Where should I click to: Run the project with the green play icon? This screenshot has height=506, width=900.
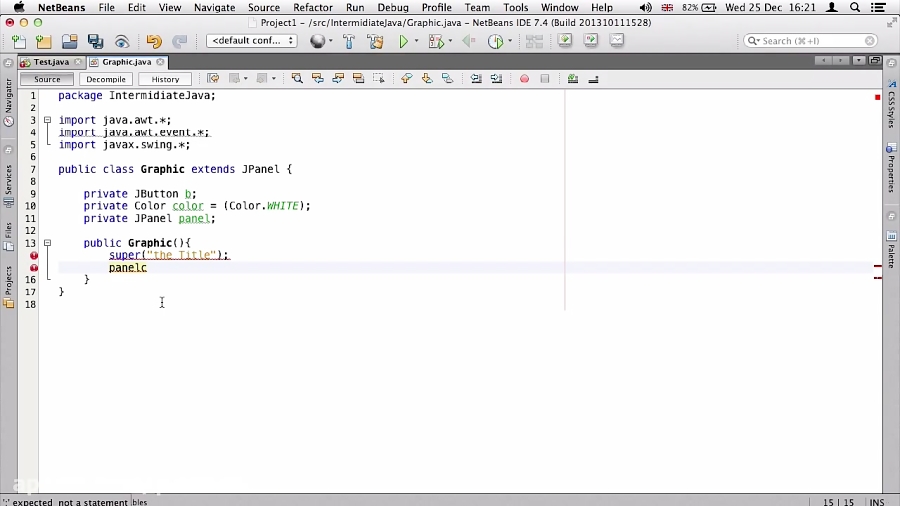click(x=404, y=41)
